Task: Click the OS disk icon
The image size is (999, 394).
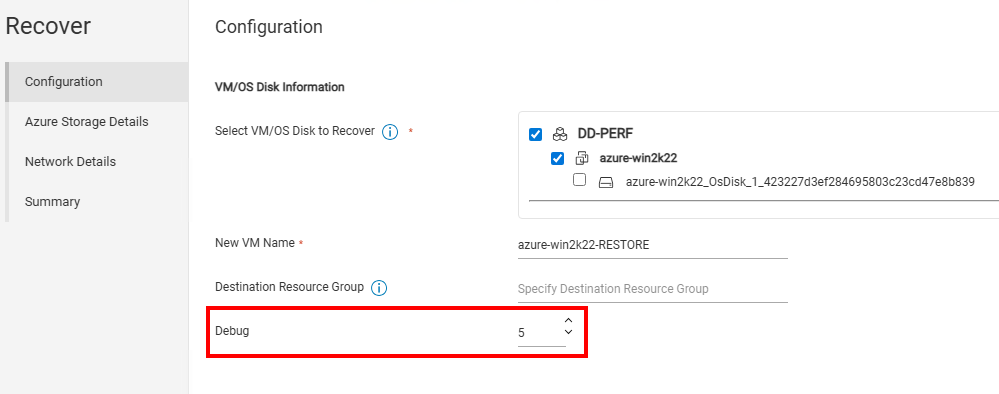Action: (x=606, y=183)
